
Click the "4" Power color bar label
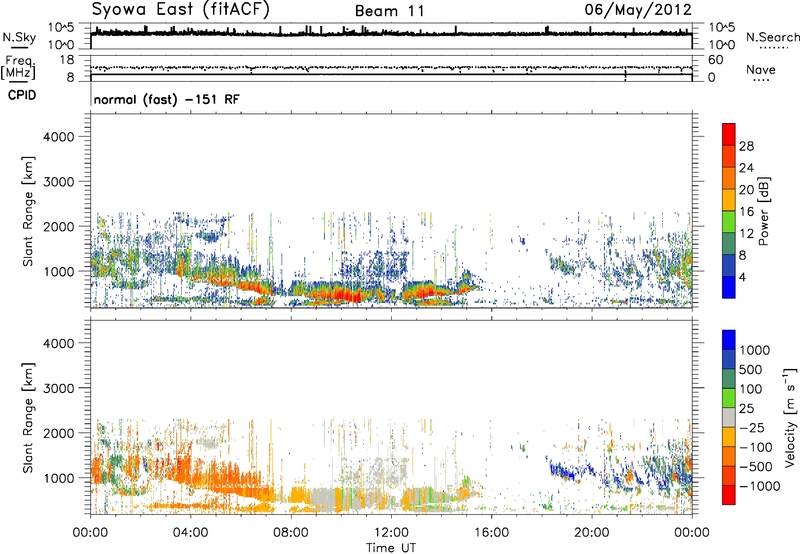pos(743,277)
